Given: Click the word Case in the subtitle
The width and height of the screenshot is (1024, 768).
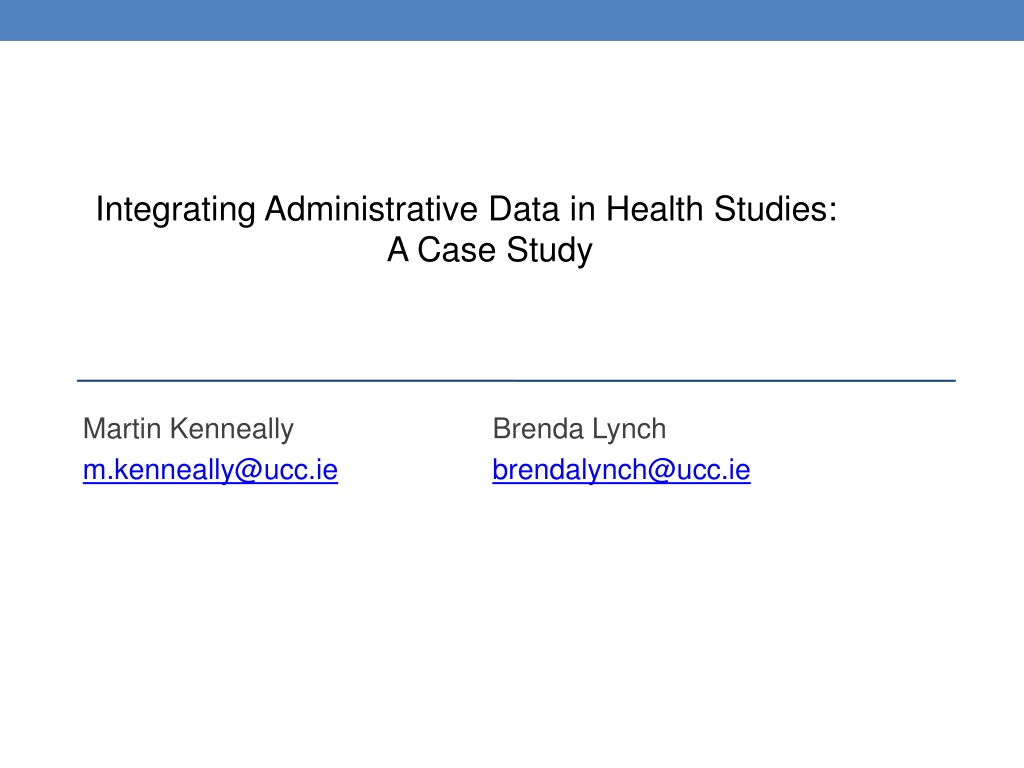Looking at the screenshot, I should point(456,250).
